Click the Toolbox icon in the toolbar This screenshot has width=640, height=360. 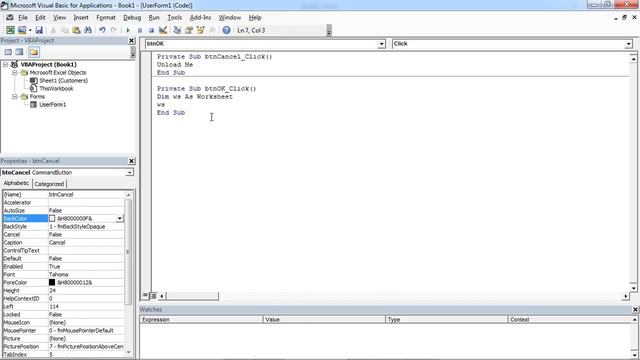tap(212, 30)
